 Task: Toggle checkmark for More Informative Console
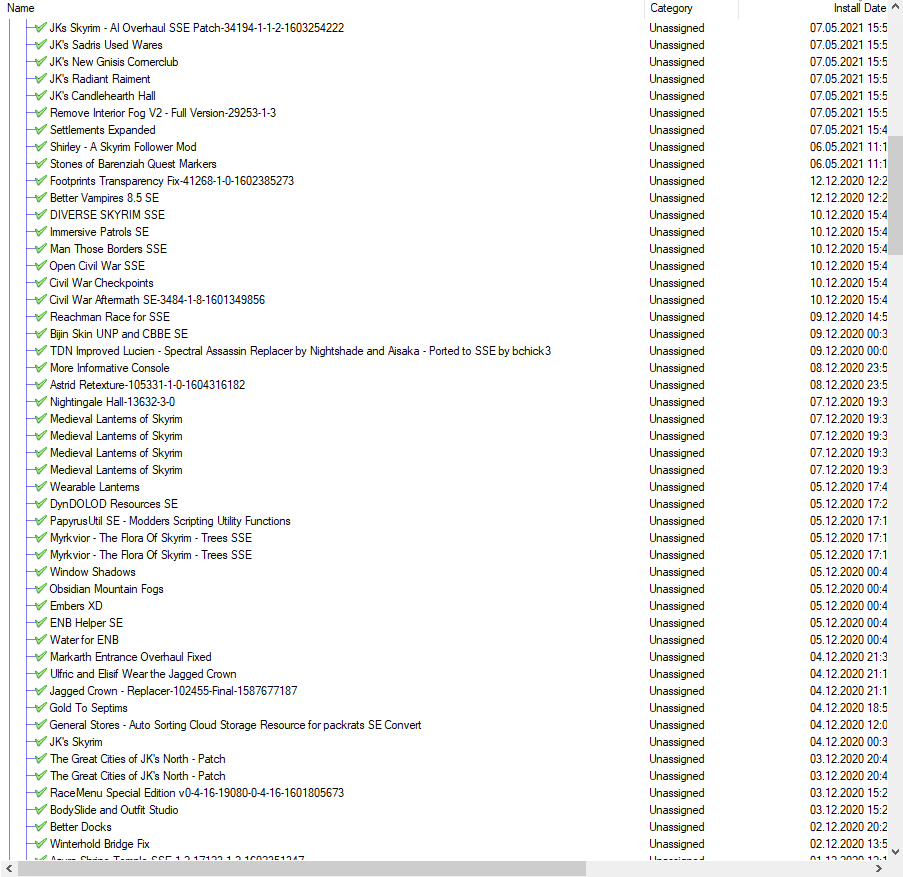(40, 367)
